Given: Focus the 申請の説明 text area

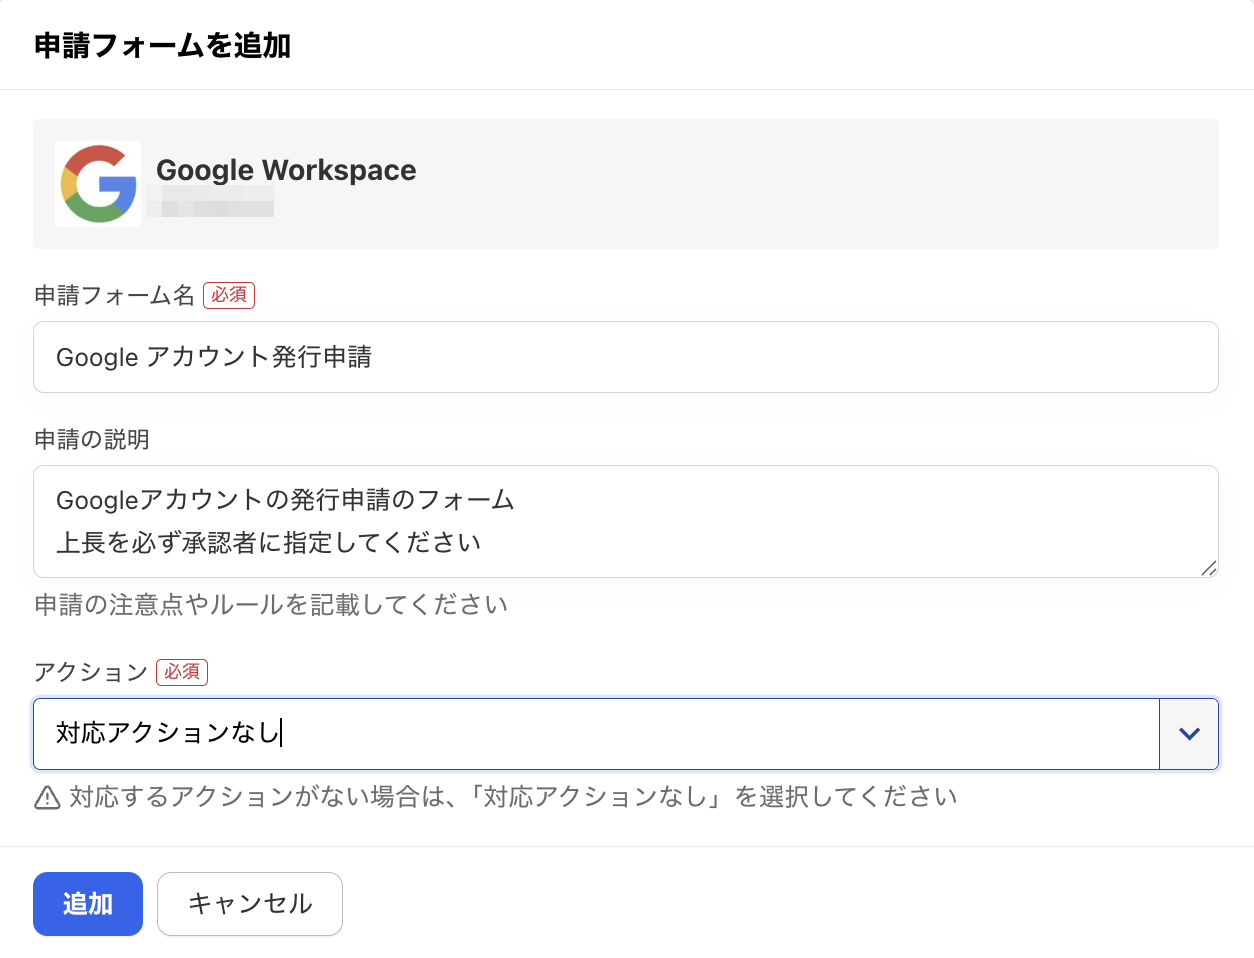Looking at the screenshot, I should click(626, 521).
